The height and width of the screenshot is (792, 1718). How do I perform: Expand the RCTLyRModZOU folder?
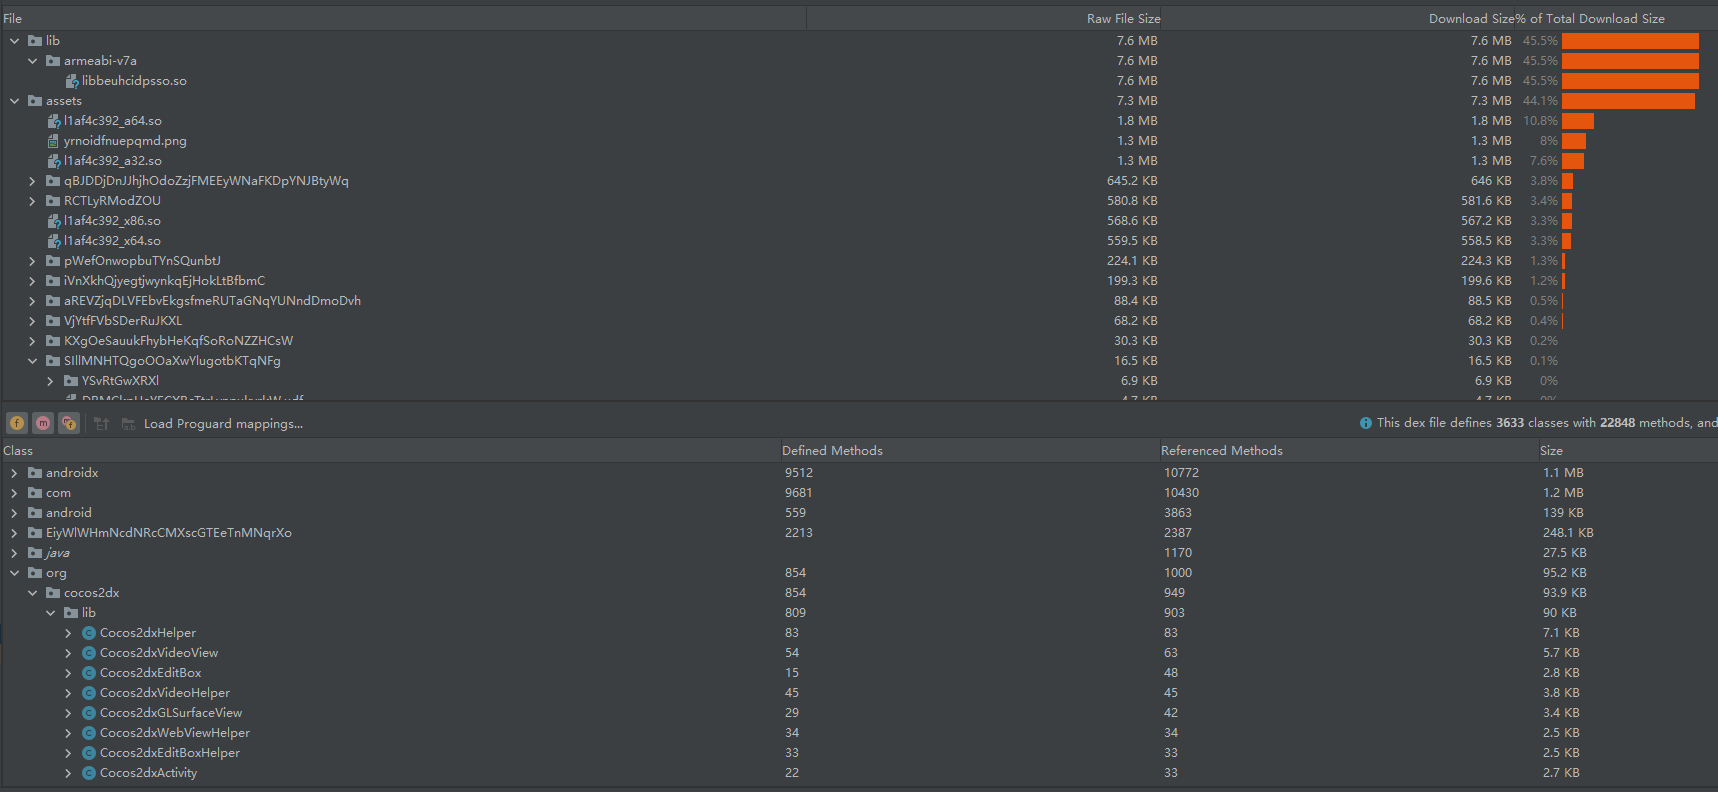point(33,201)
